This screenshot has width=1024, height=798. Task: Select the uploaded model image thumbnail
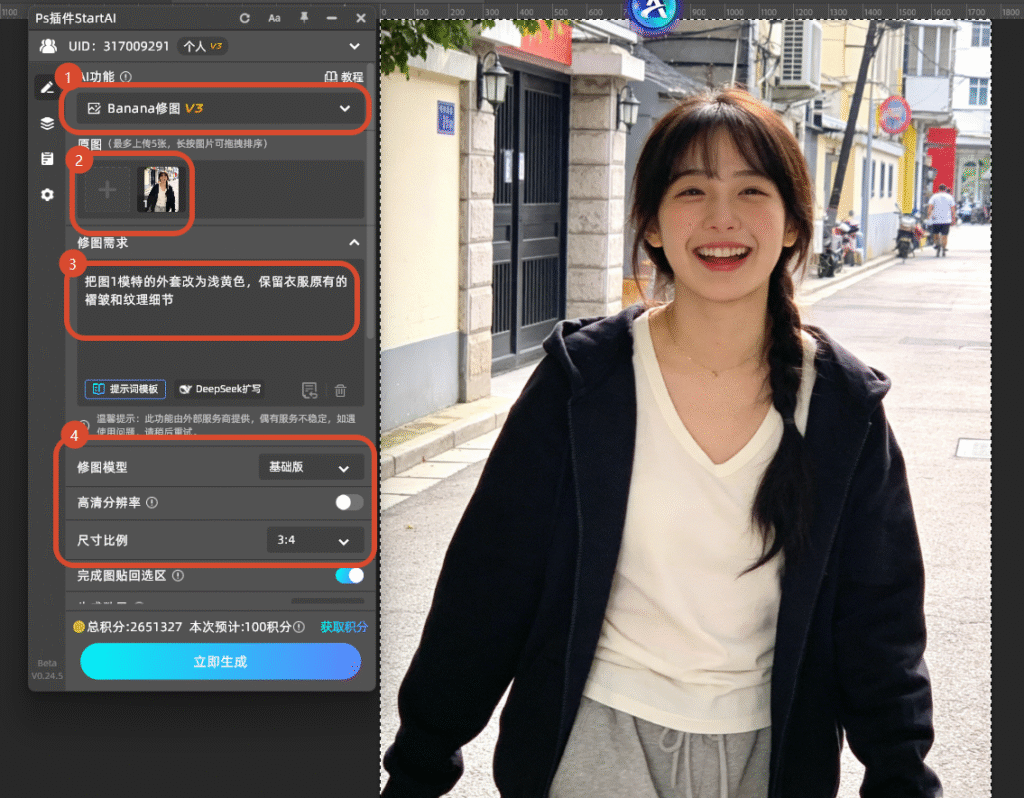point(161,189)
